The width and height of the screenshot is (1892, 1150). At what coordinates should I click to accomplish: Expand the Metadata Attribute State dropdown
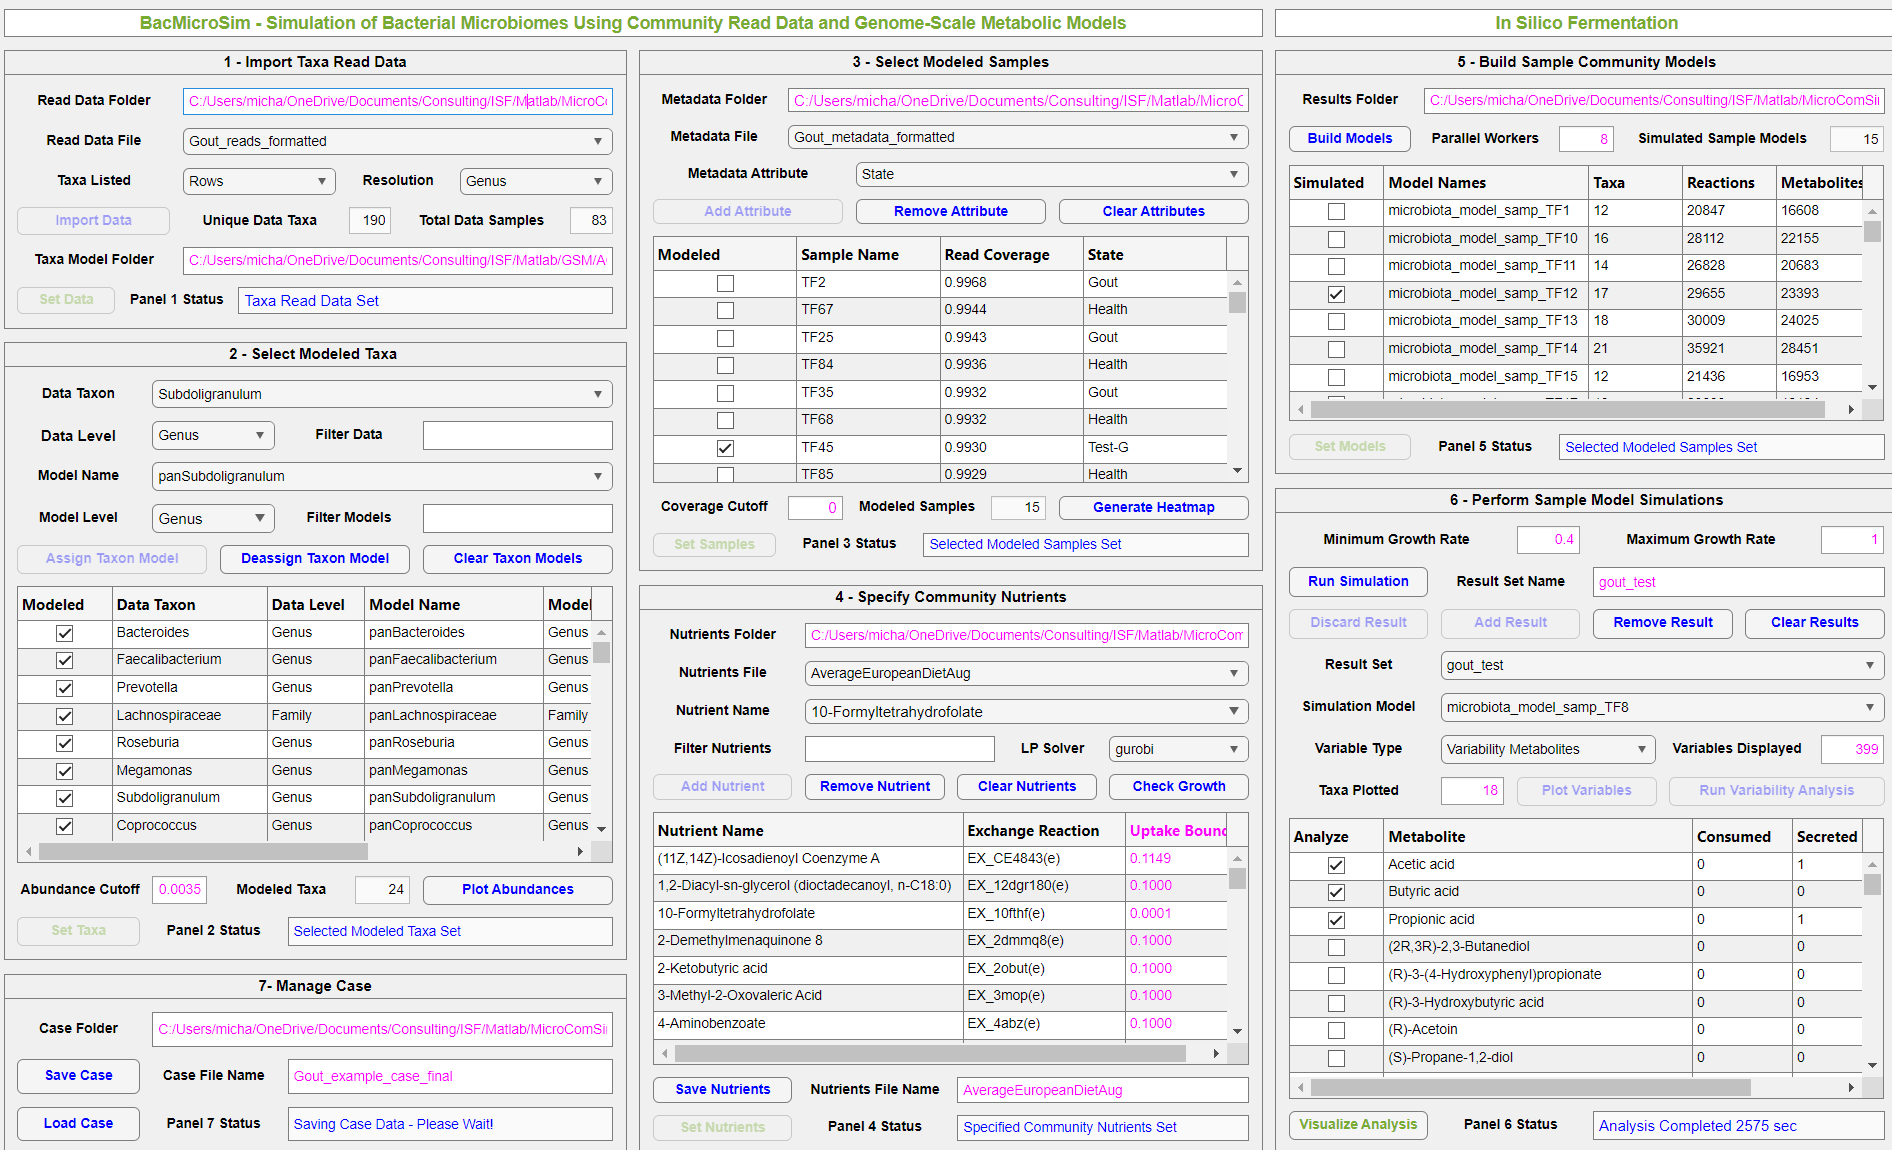tap(1052, 174)
